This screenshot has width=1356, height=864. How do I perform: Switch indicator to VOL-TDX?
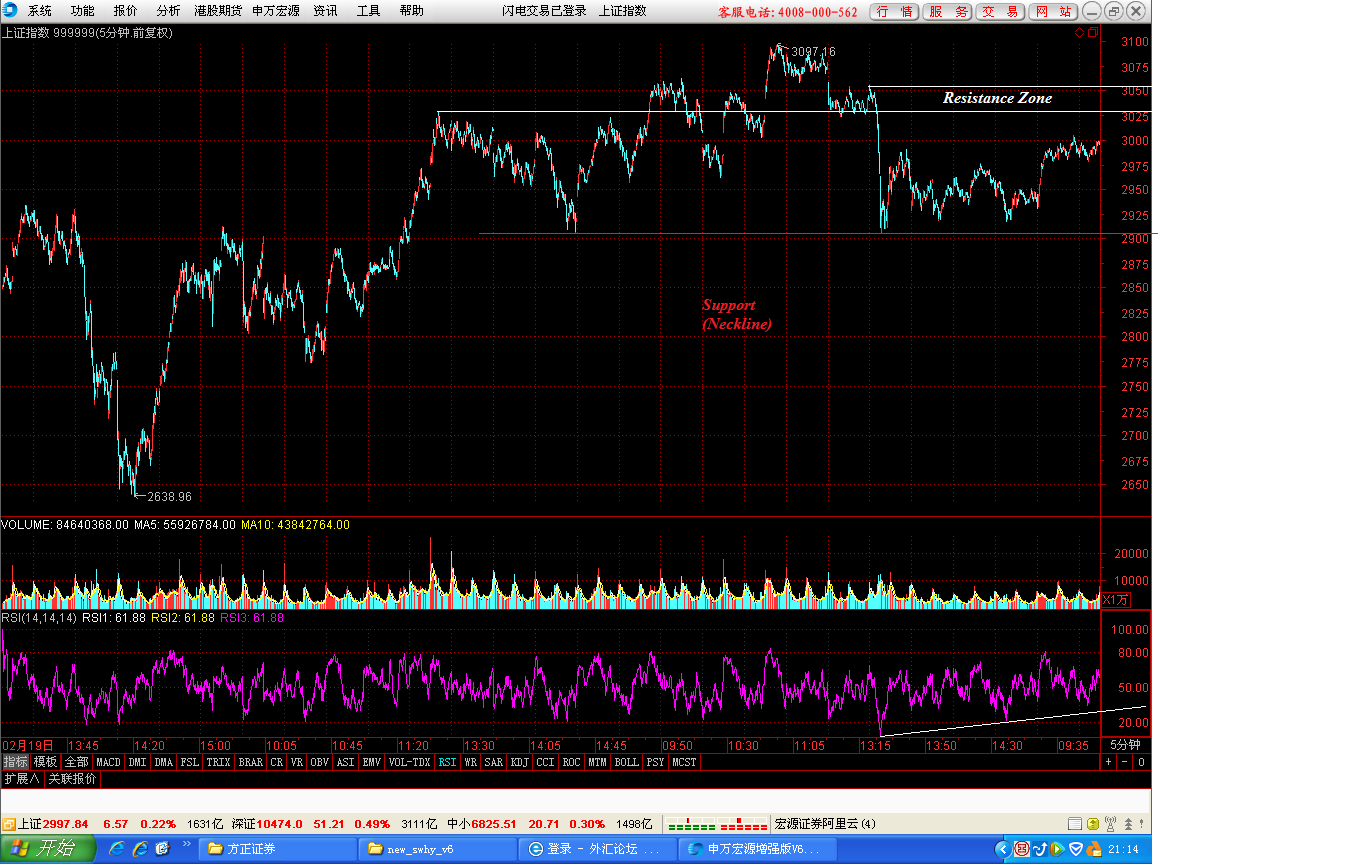click(x=410, y=762)
